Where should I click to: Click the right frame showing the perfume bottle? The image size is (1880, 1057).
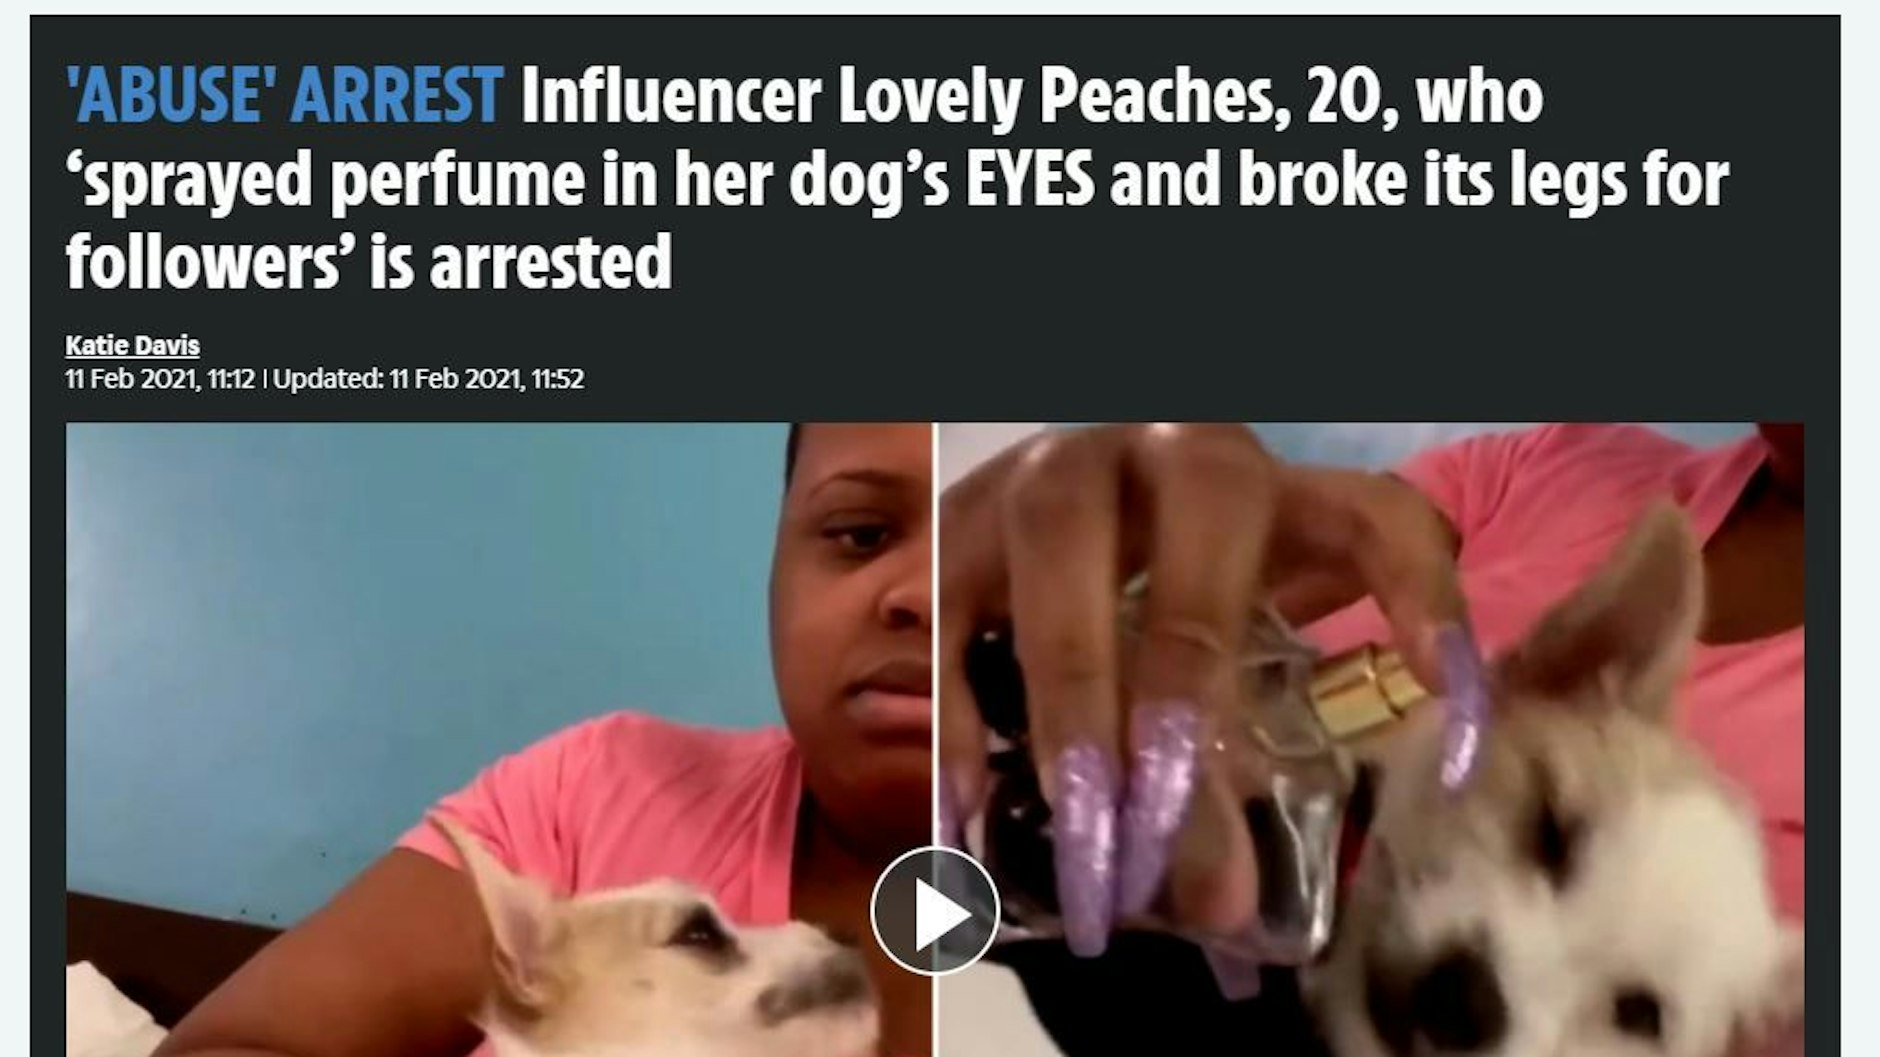coord(1371,740)
